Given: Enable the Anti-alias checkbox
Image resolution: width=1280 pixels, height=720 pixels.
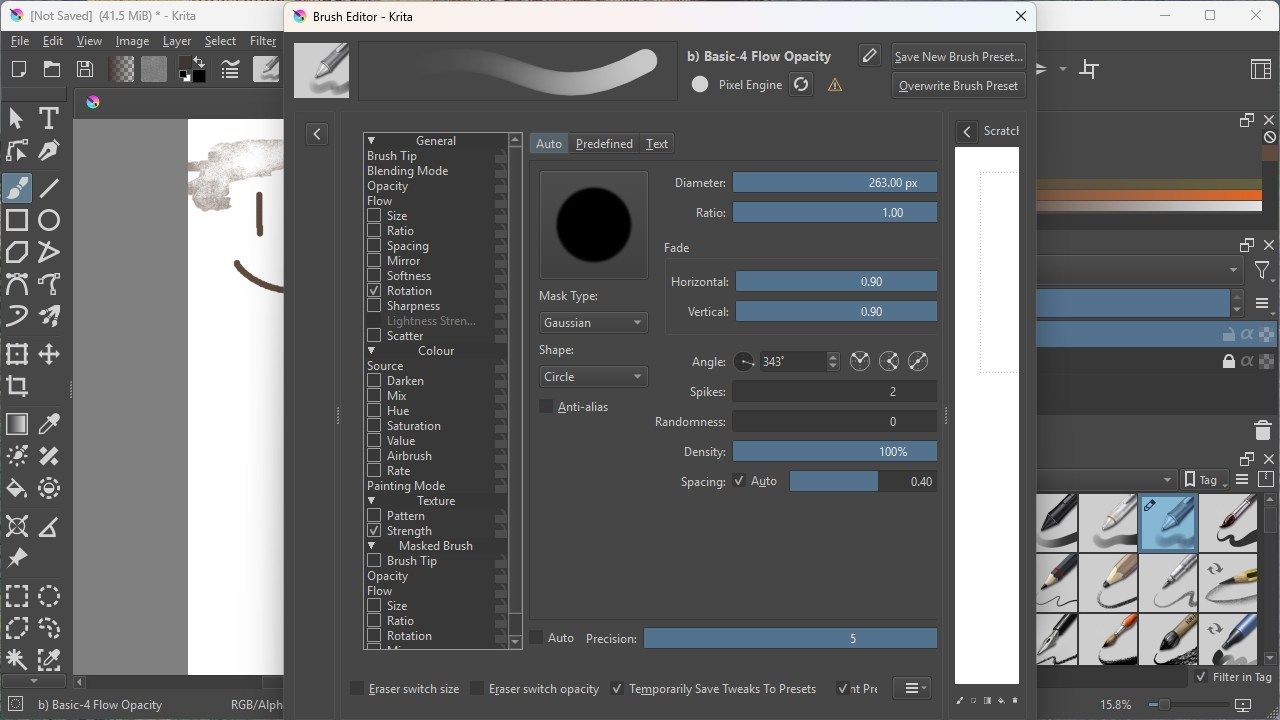Looking at the screenshot, I should click(x=546, y=406).
